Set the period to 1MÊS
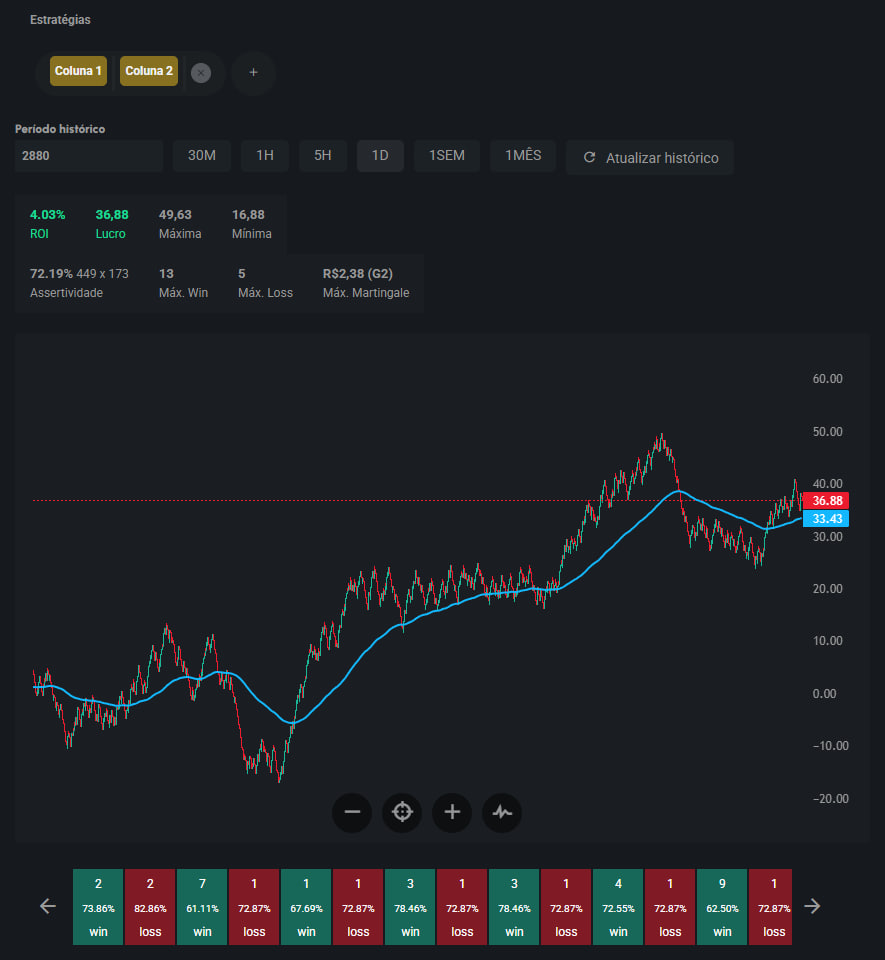This screenshot has width=885, height=960. (x=523, y=156)
